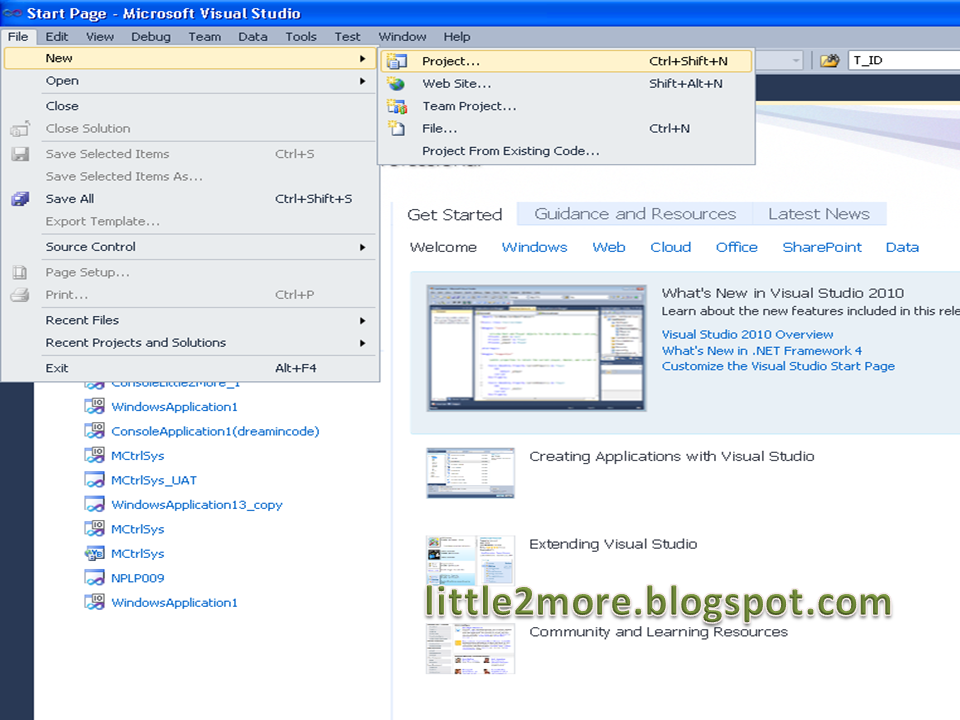Expand Recent Projects and Solutions arrow
This screenshot has height=720, width=960.
(x=362, y=343)
